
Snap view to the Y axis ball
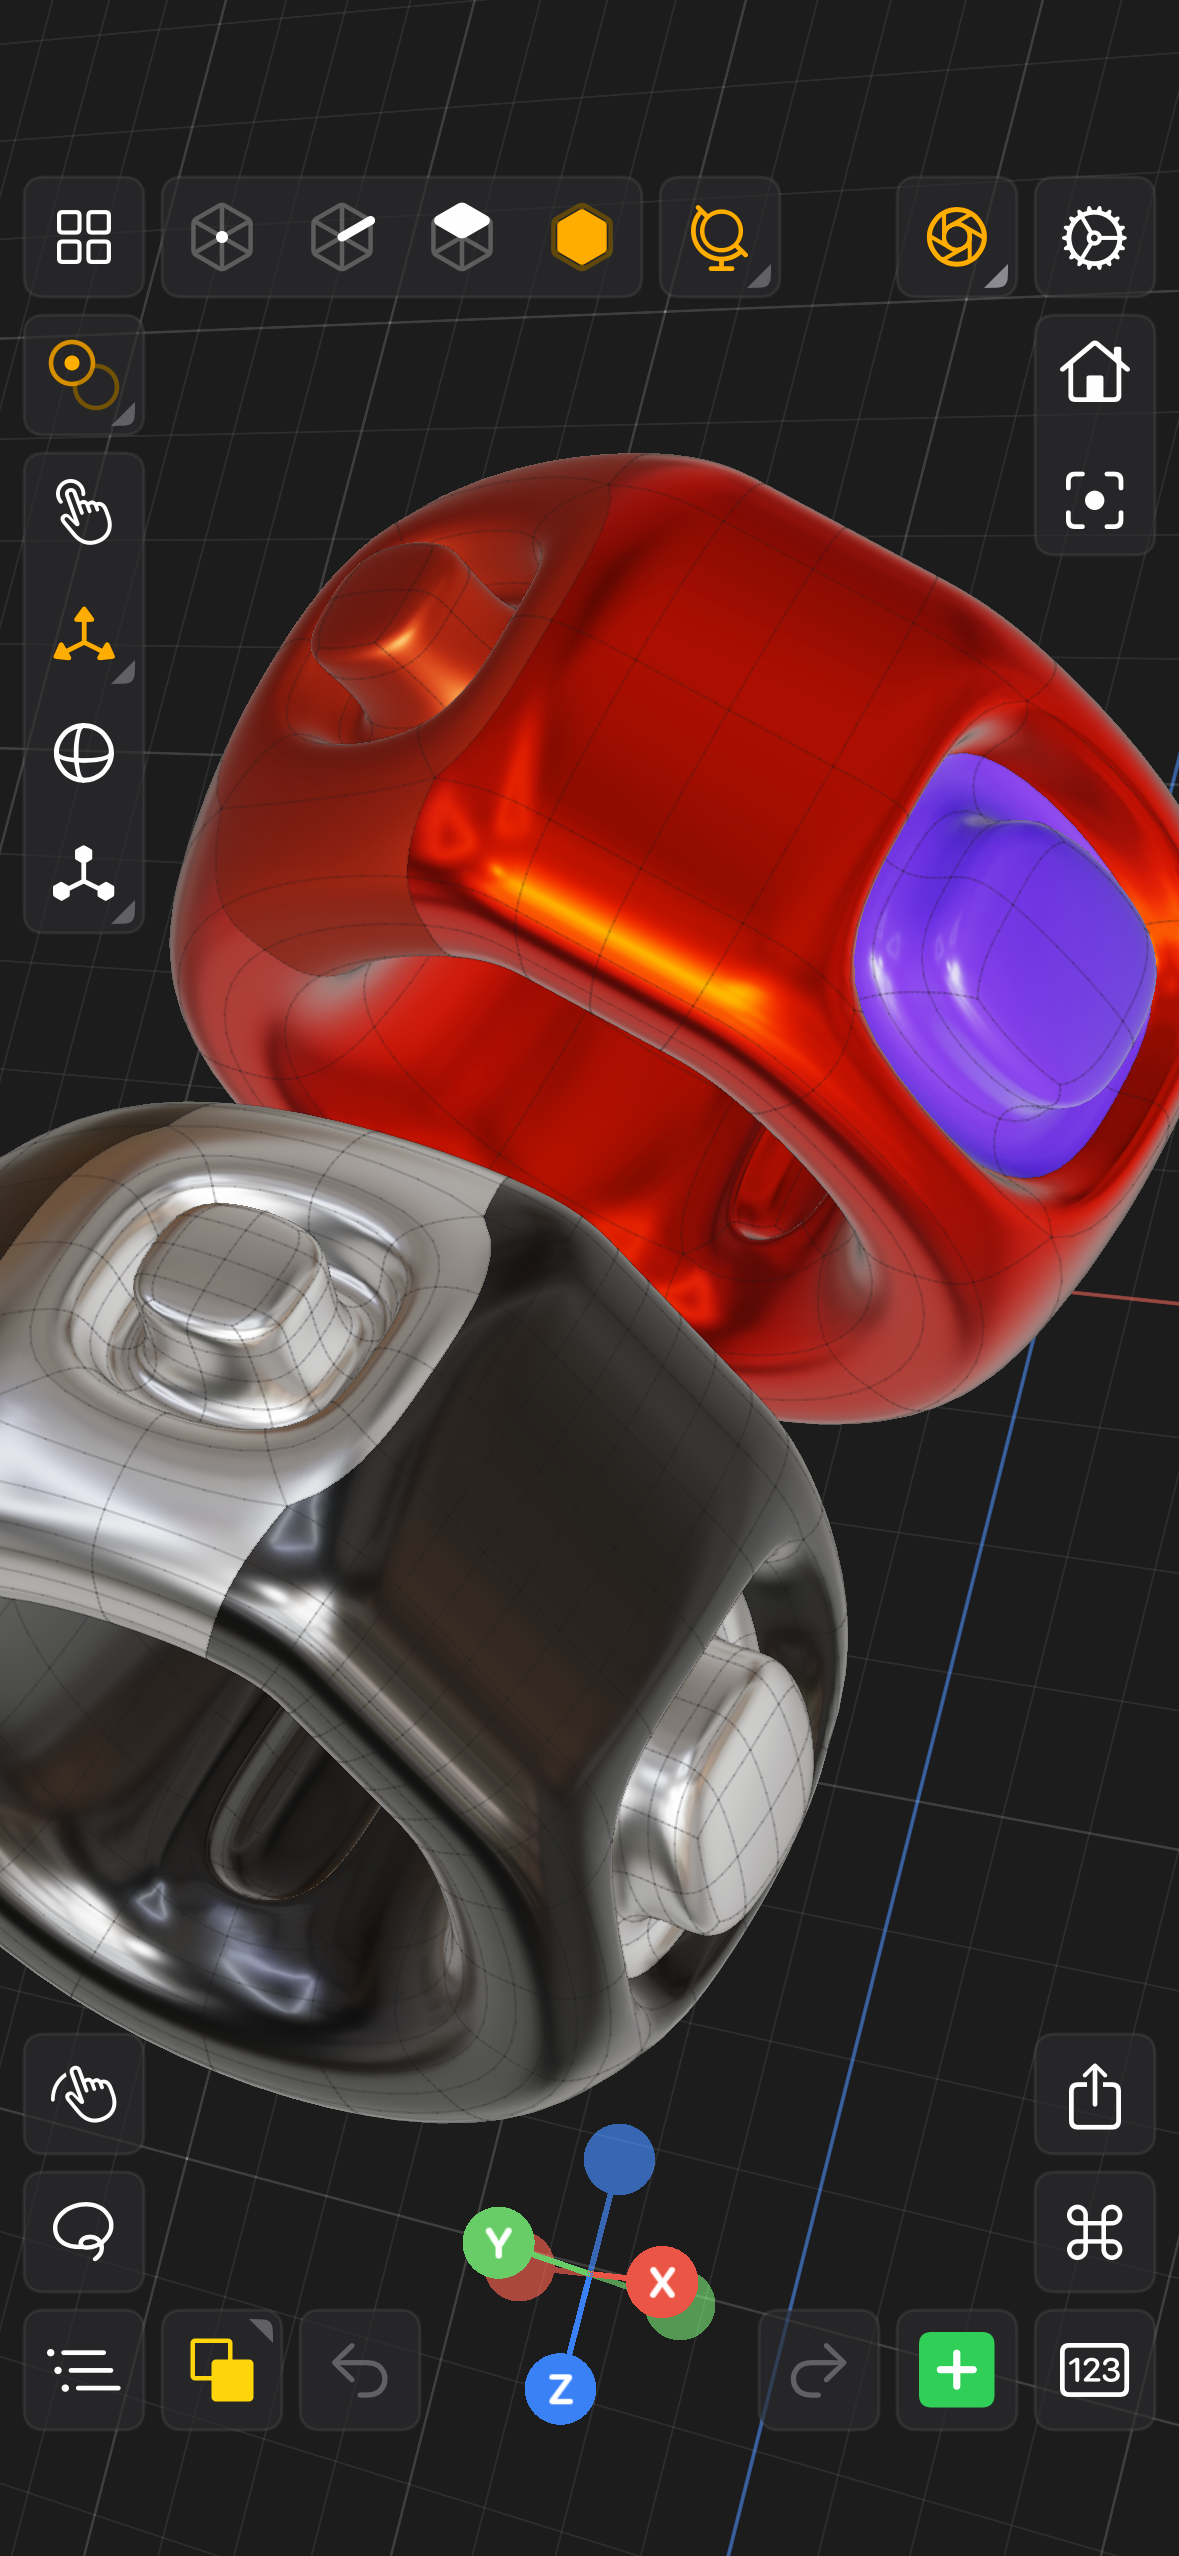click(498, 2243)
